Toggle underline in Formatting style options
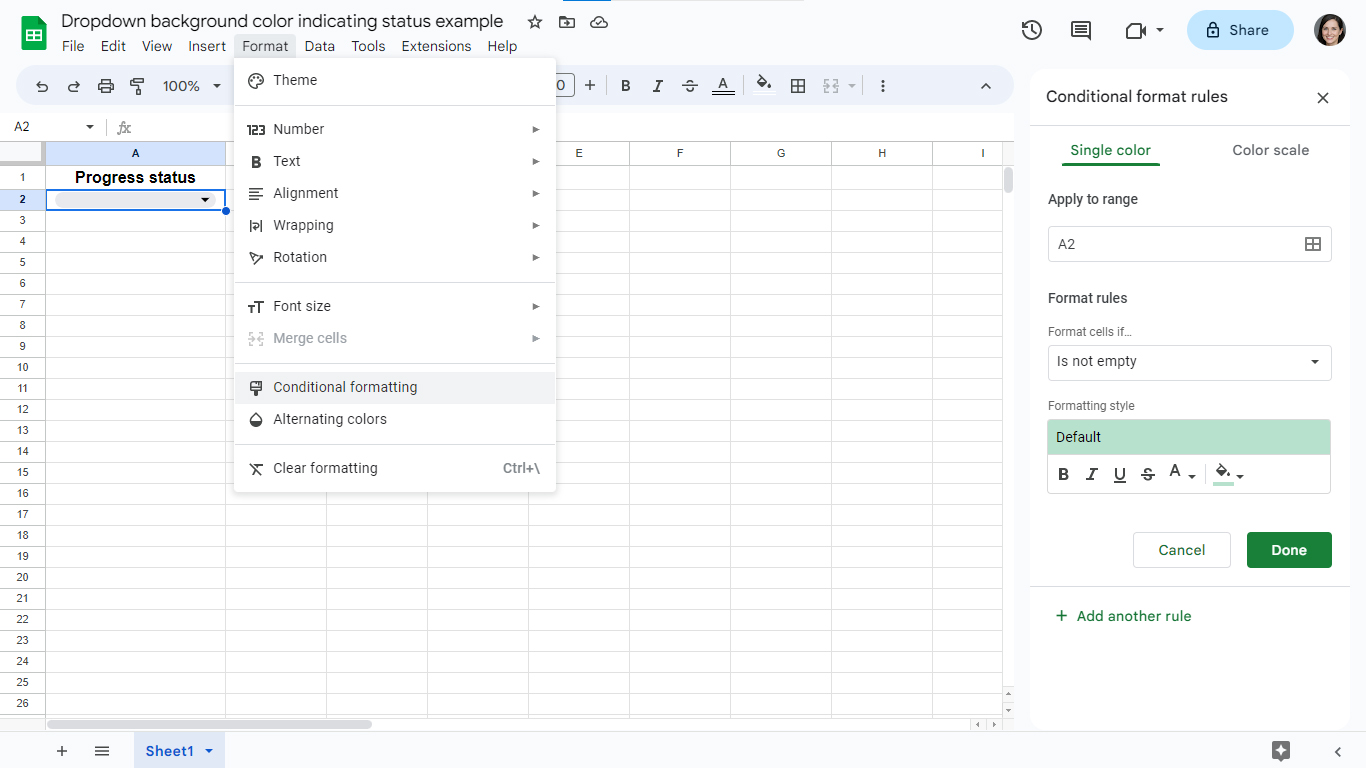 [x=1119, y=474]
